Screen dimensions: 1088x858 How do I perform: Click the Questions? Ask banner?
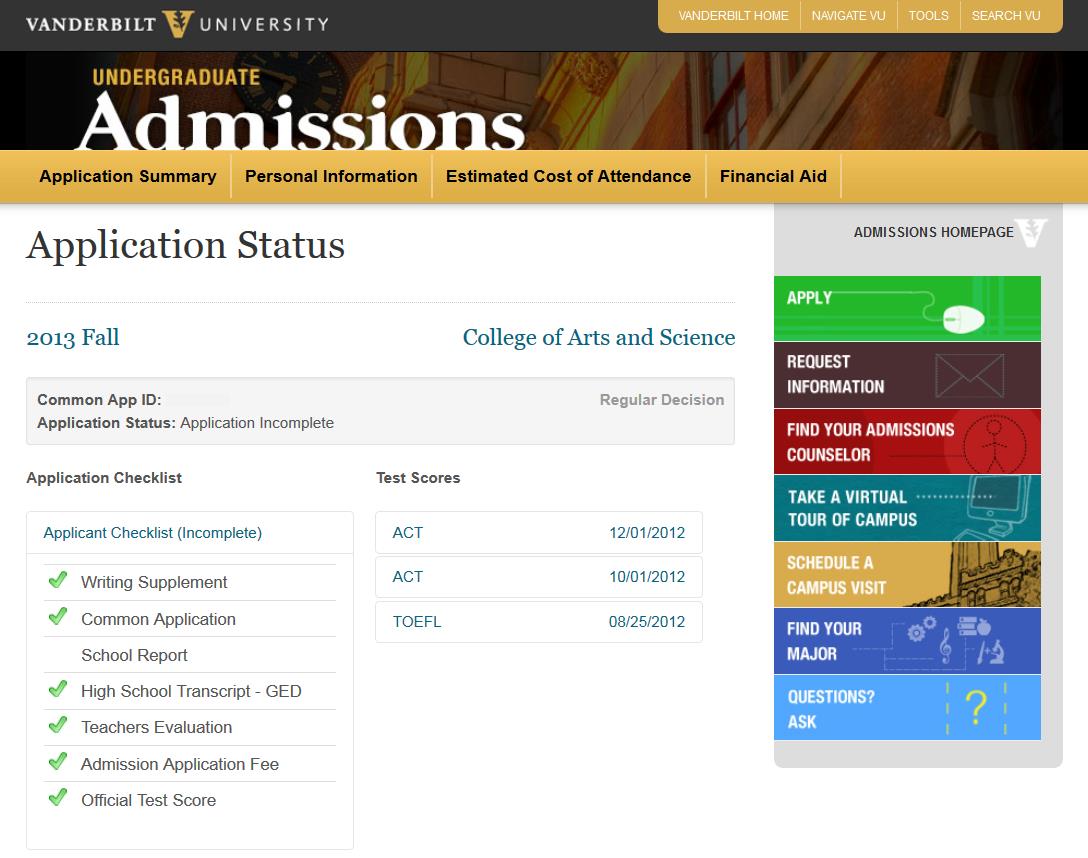pyautogui.click(x=907, y=708)
